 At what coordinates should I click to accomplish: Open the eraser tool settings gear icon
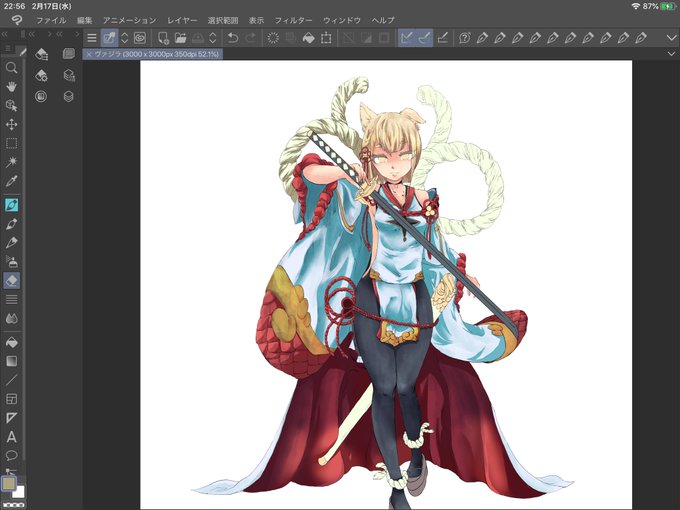tap(41, 75)
